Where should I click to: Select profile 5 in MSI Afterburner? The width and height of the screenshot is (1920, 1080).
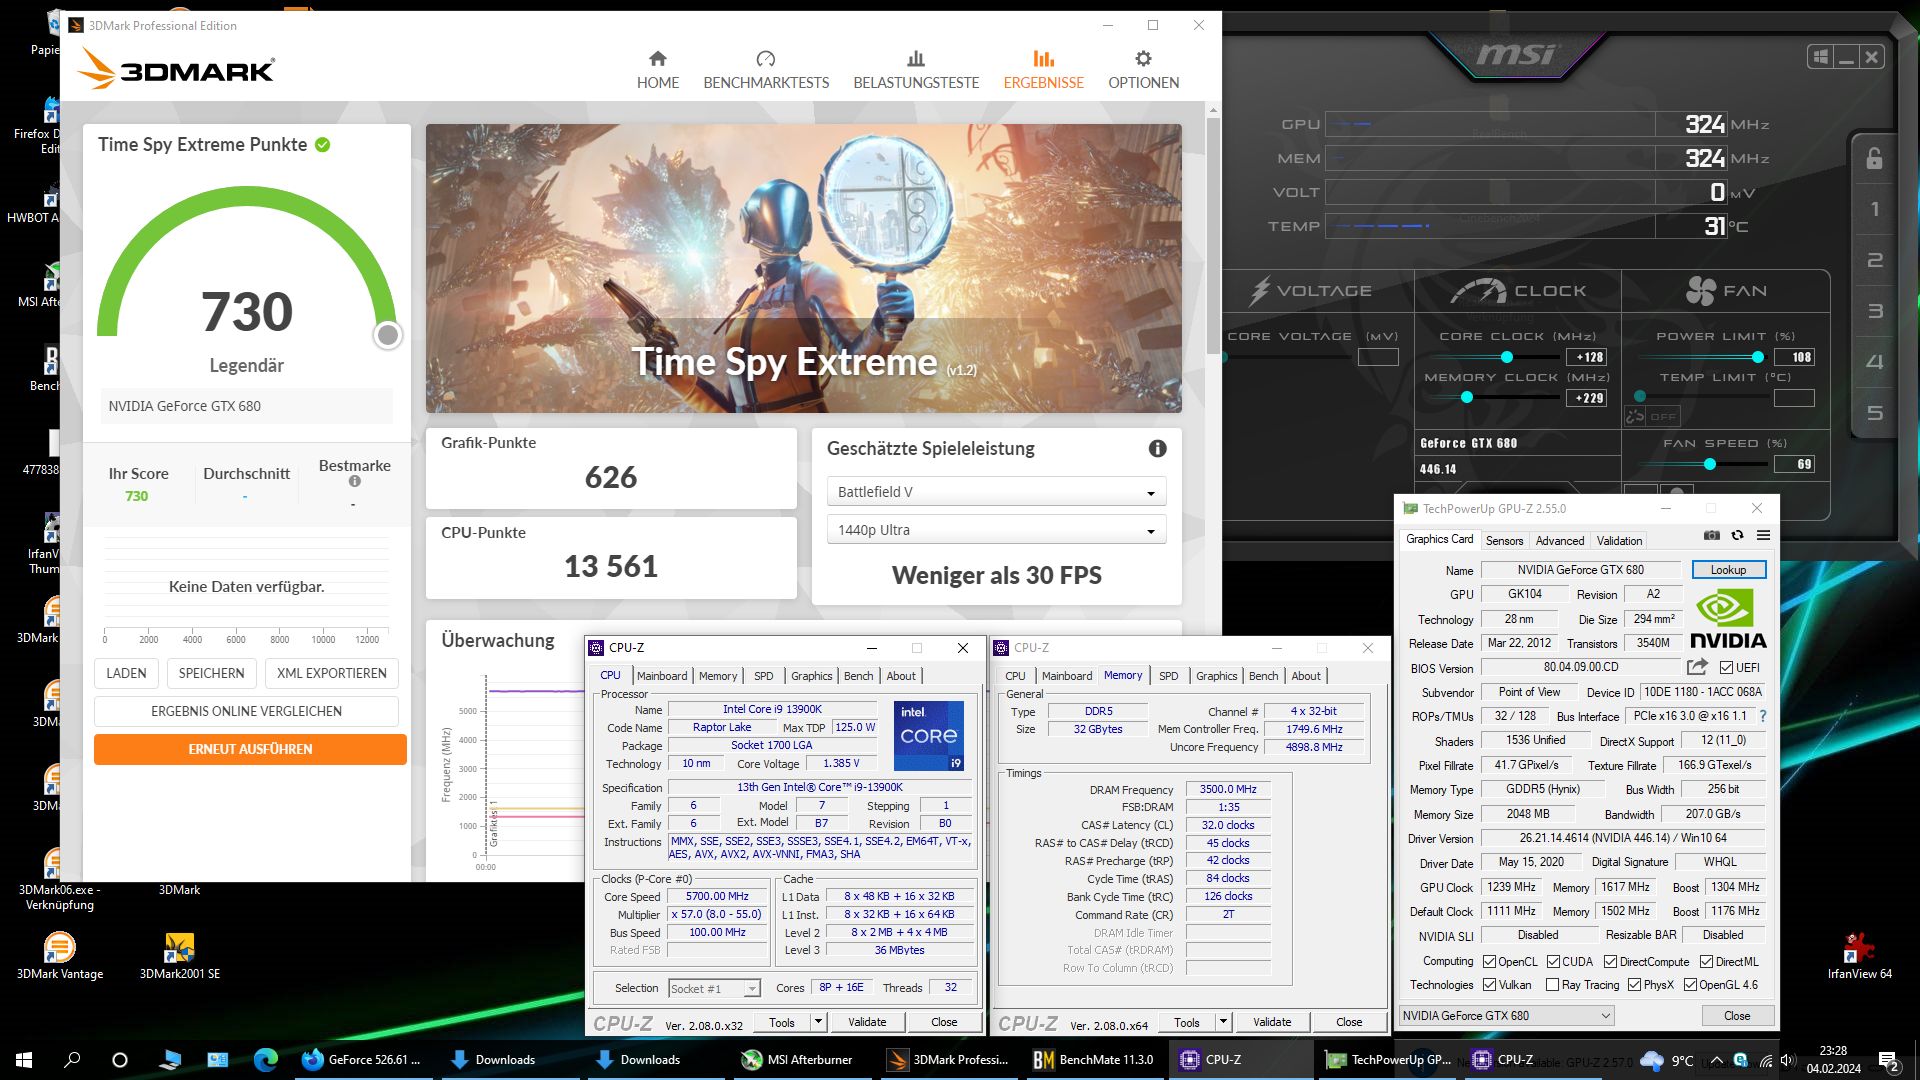pyautogui.click(x=1875, y=413)
